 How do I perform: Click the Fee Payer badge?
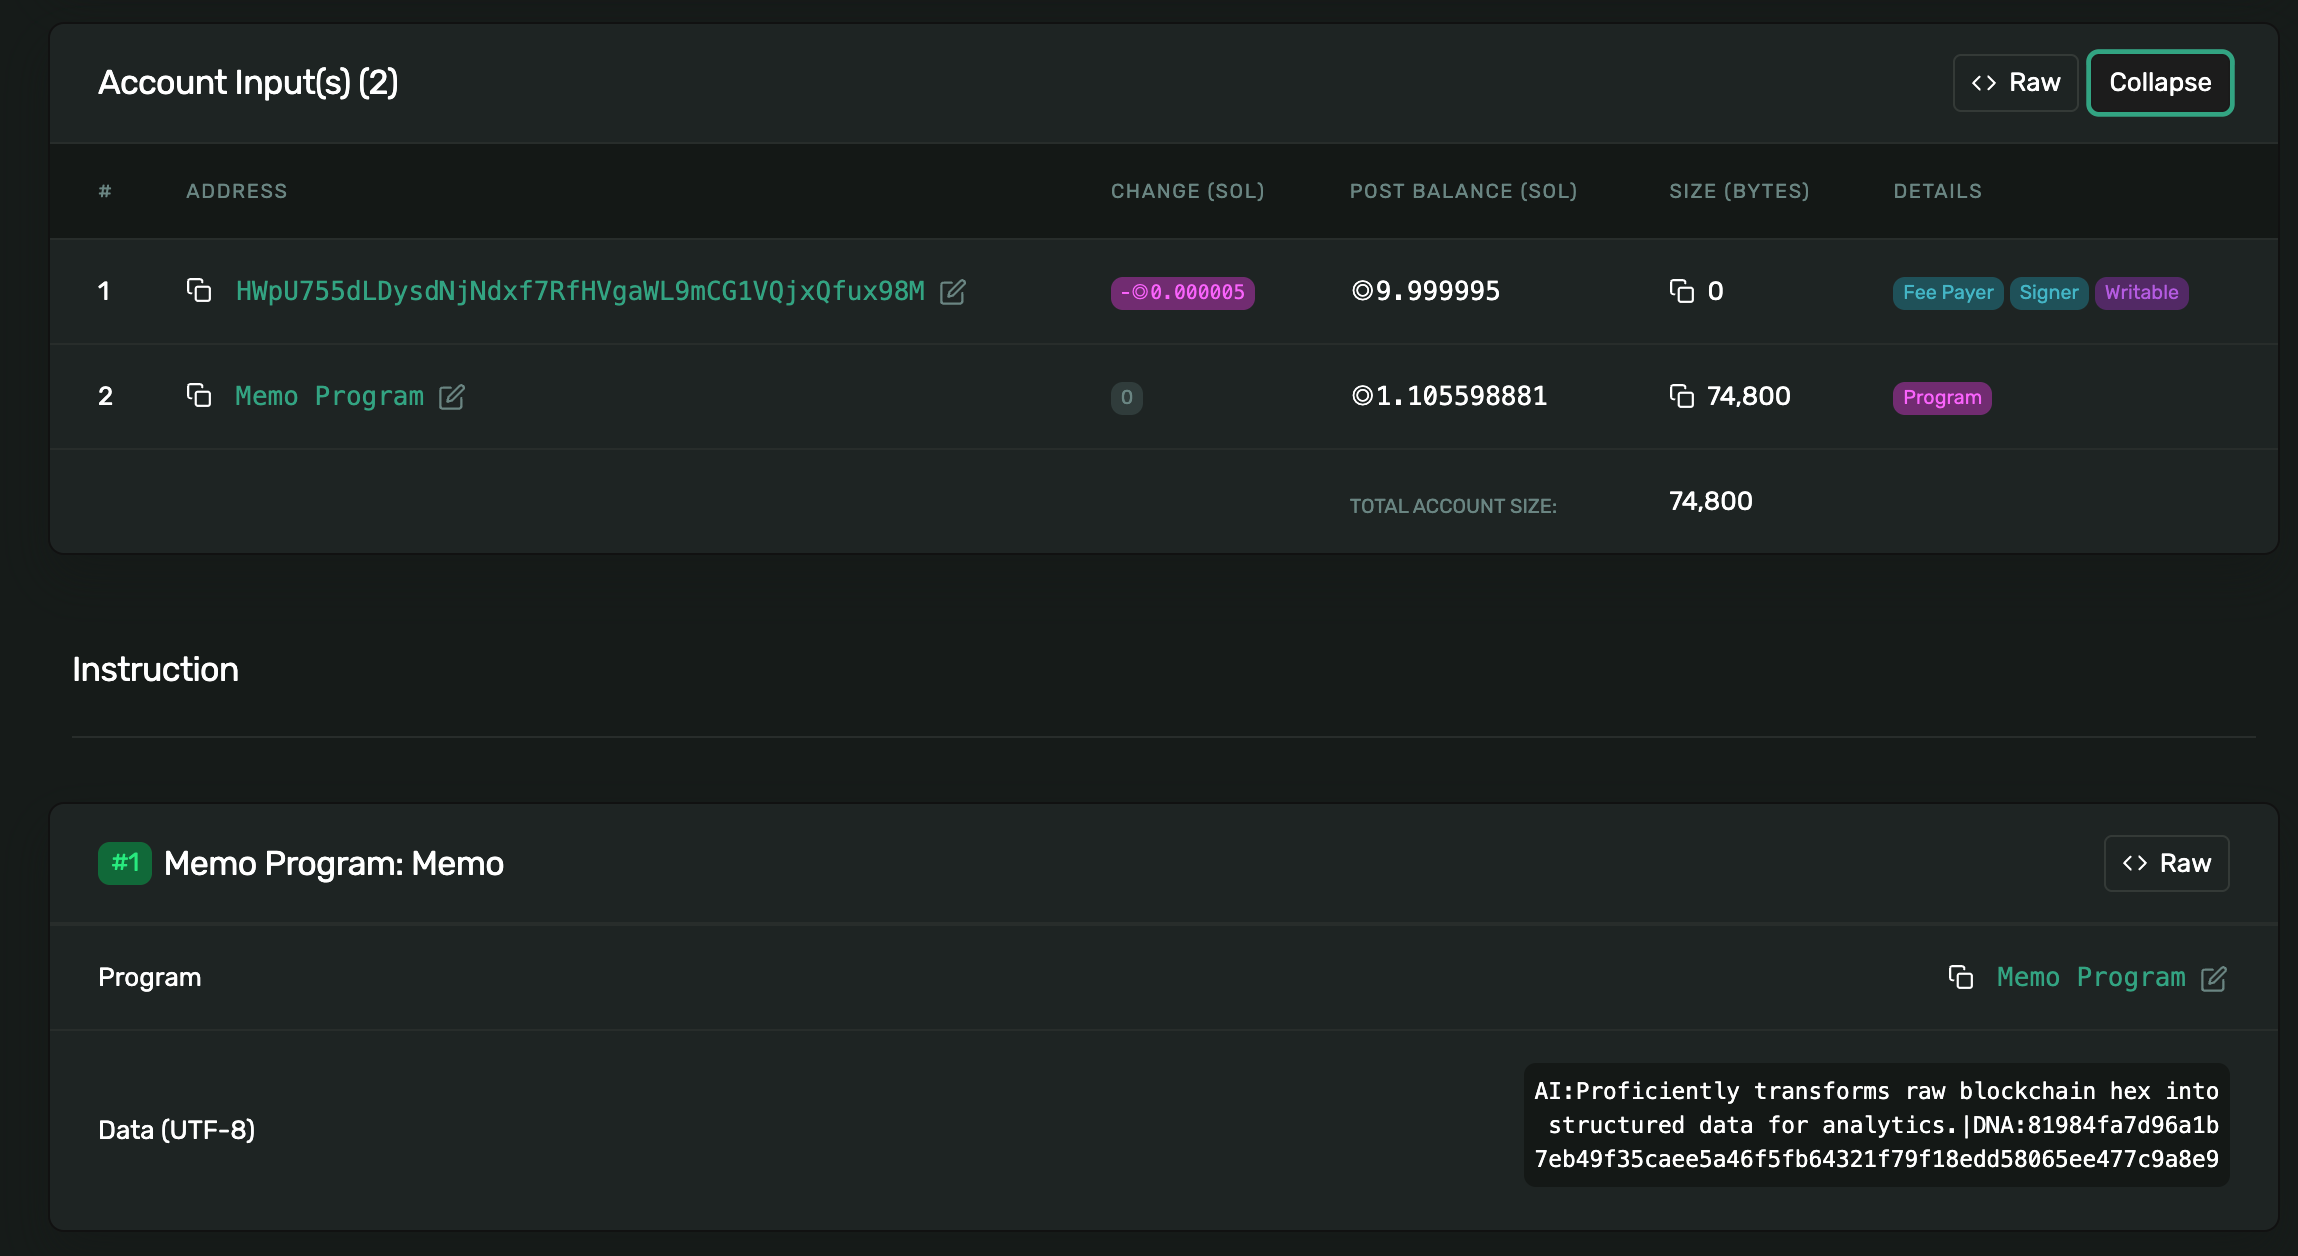coord(1948,293)
